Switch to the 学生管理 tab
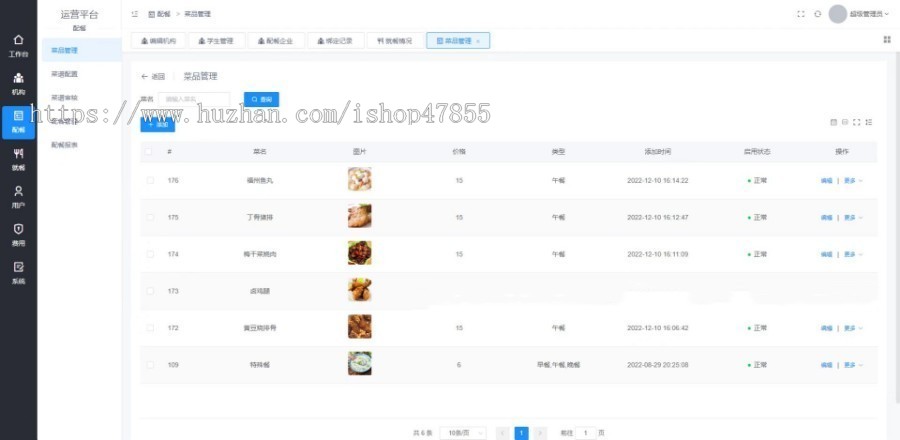 click(216, 41)
